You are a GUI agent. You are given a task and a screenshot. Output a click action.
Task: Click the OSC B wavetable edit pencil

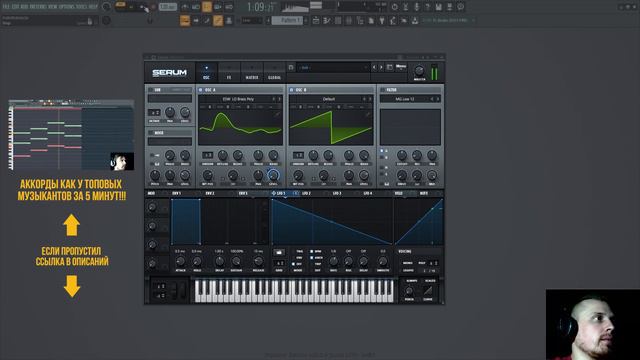pyautogui.click(x=368, y=115)
